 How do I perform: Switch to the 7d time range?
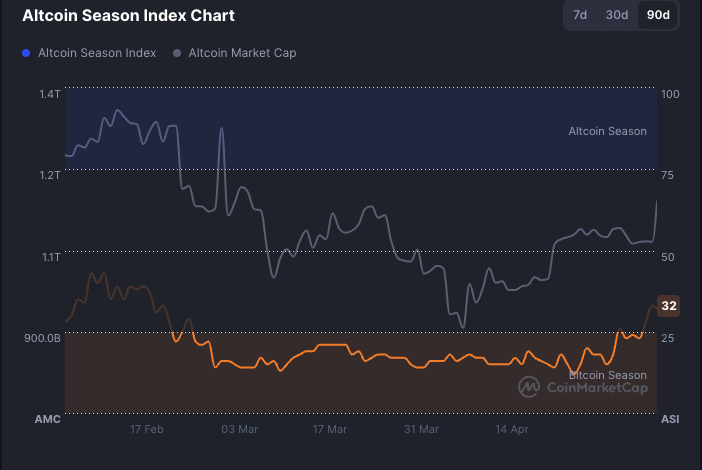point(580,15)
